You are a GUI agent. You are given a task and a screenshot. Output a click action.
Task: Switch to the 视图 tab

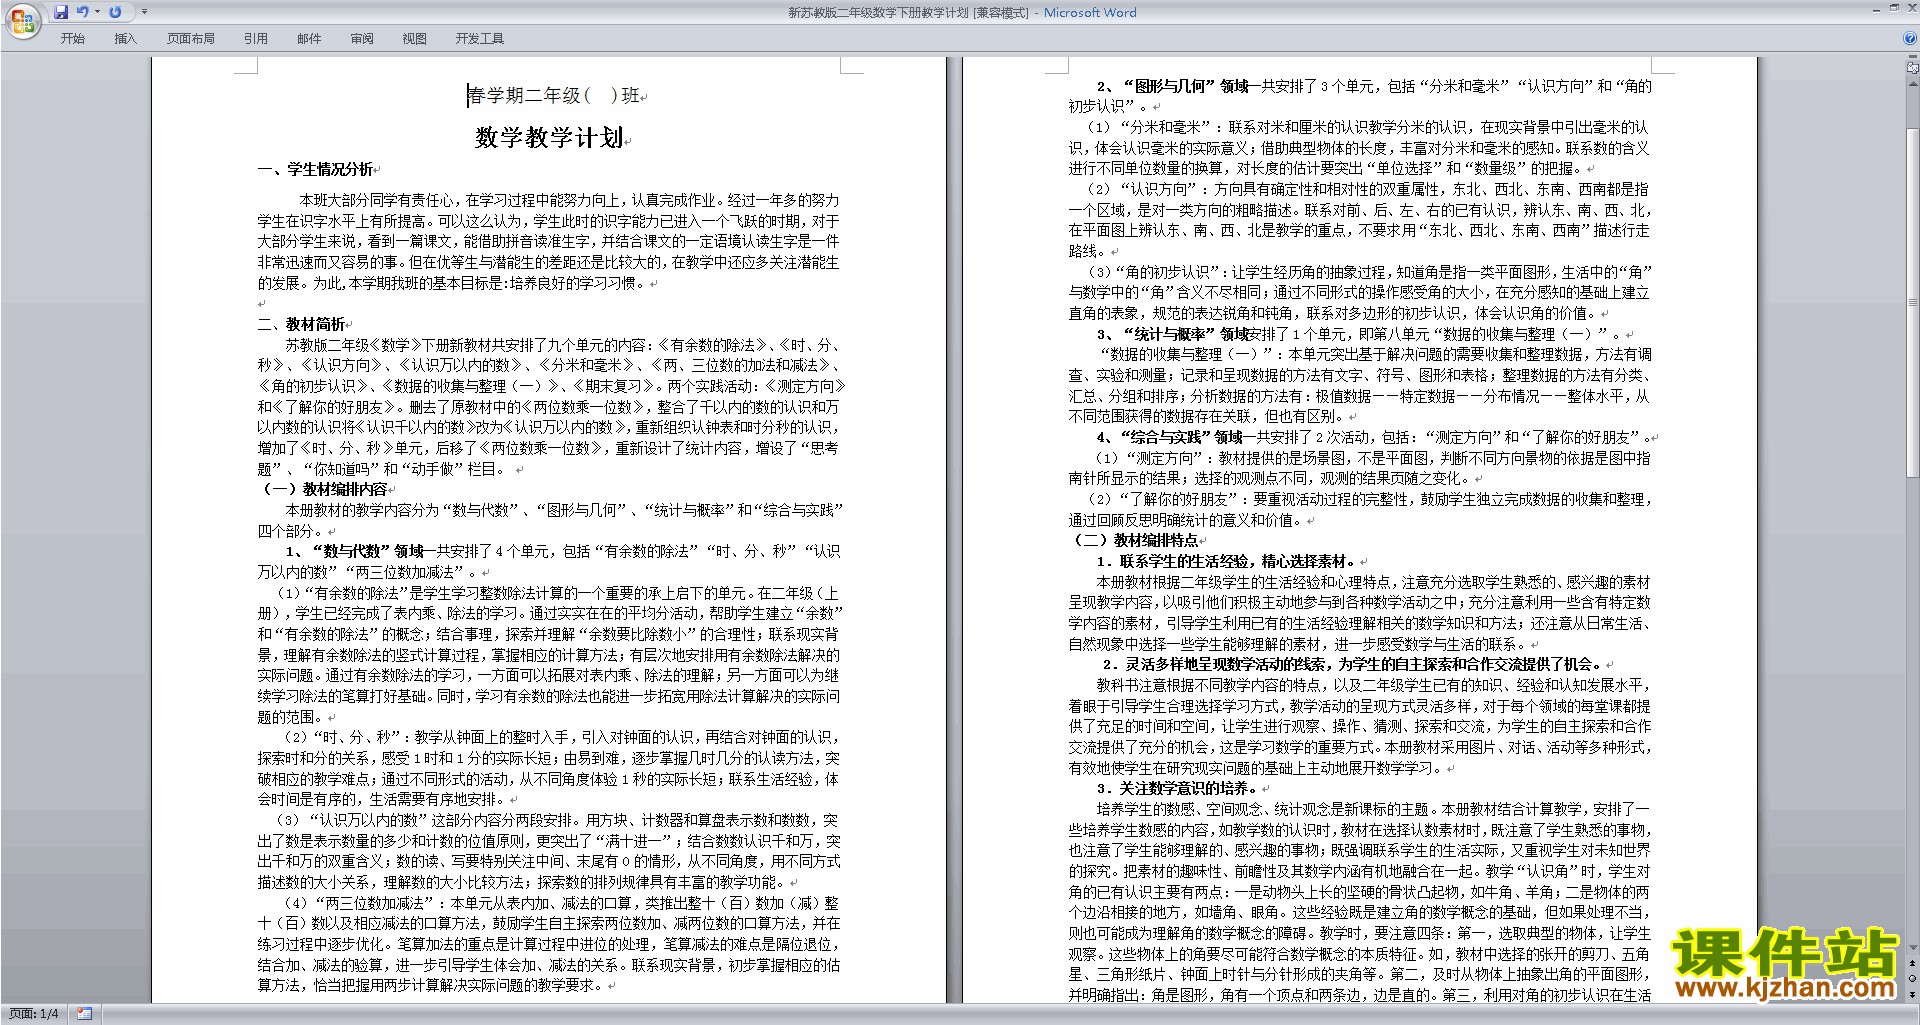click(415, 39)
